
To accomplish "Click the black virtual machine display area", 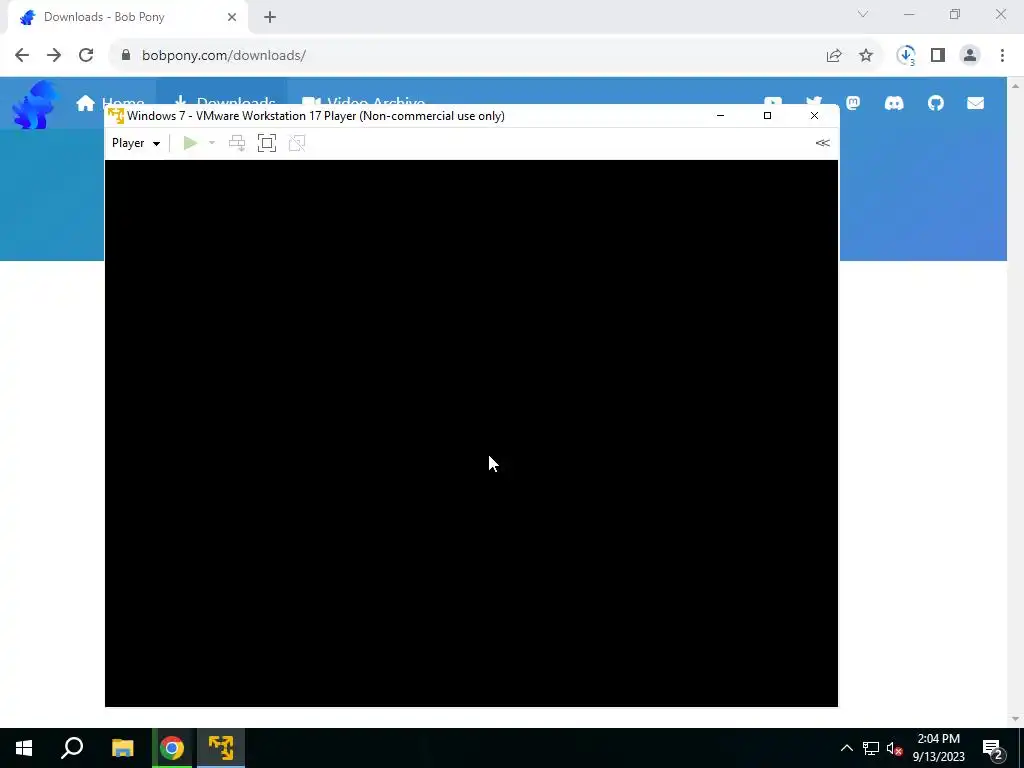I will point(471,433).
